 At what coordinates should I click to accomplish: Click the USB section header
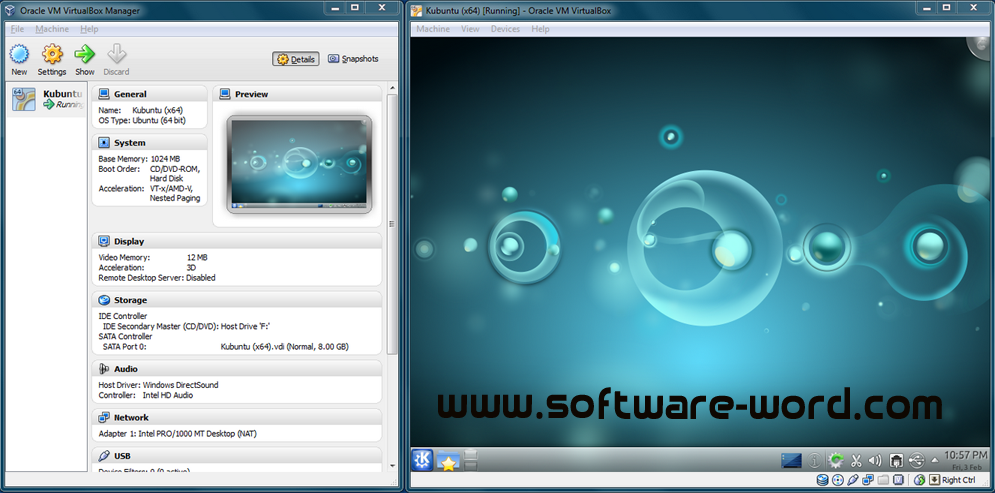[x=237, y=456]
